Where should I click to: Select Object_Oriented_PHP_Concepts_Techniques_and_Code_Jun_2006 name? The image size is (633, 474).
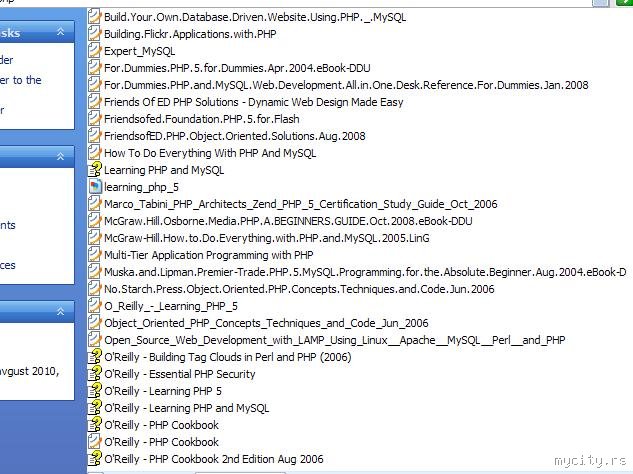pos(266,323)
